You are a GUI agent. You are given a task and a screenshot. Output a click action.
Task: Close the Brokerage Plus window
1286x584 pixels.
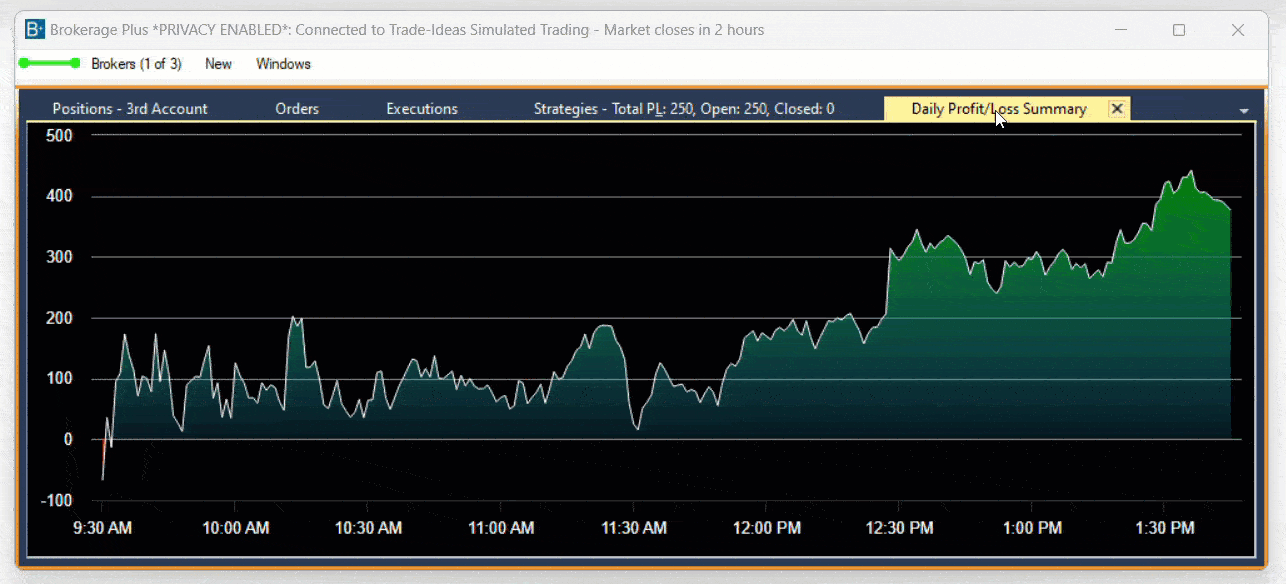click(x=1238, y=30)
